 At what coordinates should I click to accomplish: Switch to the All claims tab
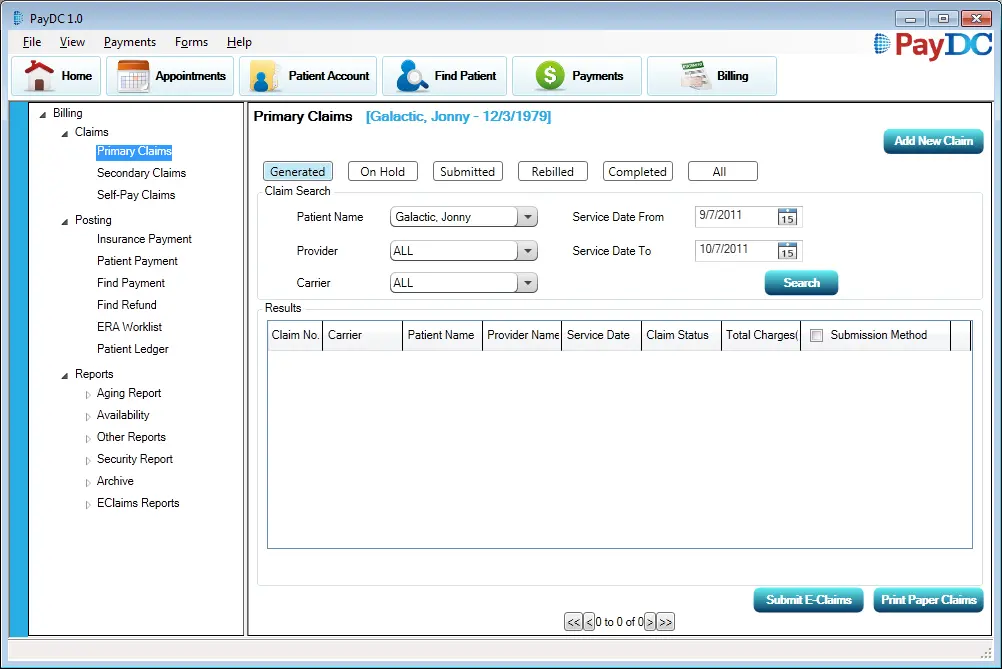pyautogui.click(x=722, y=171)
